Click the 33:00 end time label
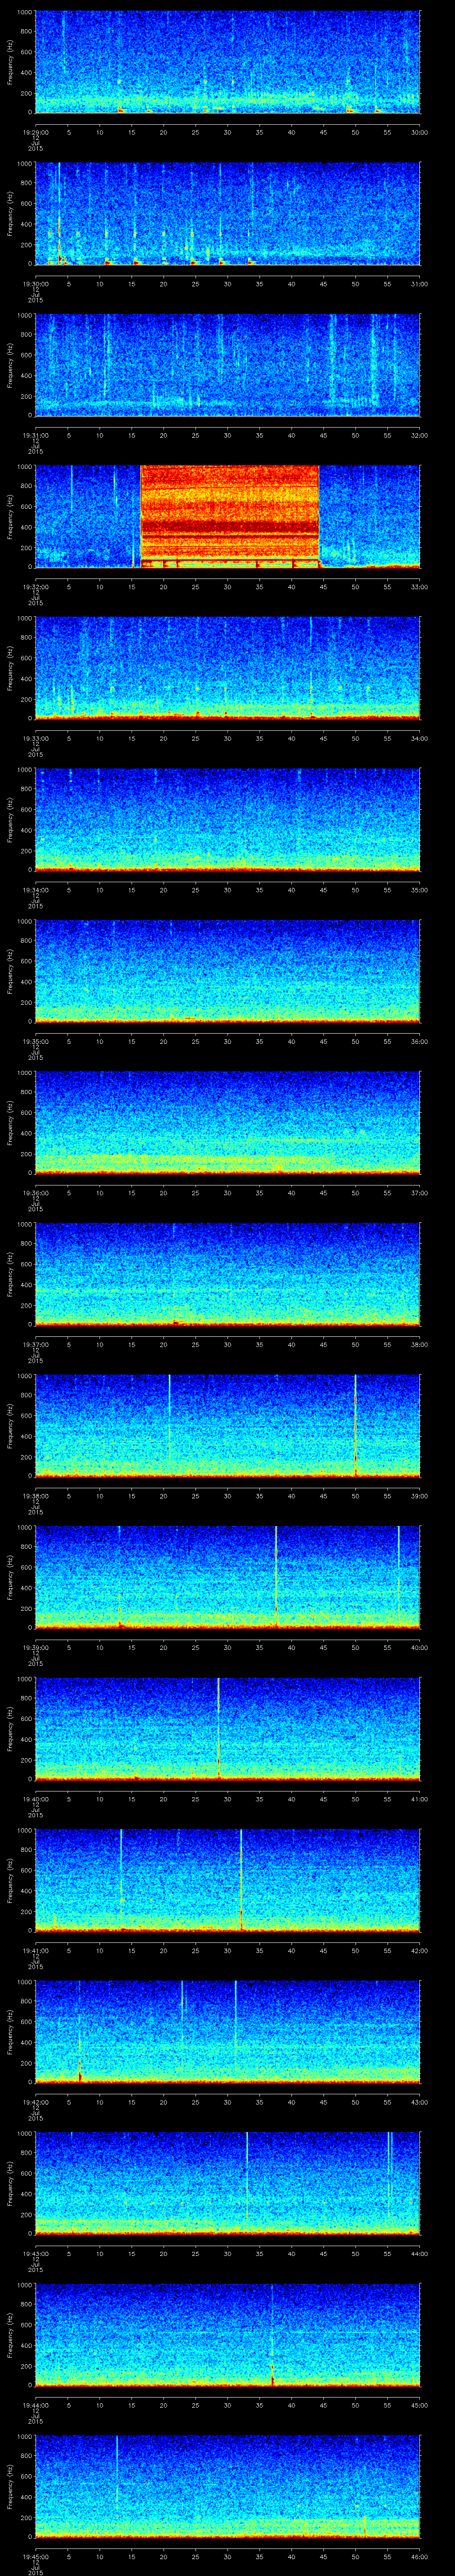Viewport: 455px width, 2576px height. click(420, 586)
